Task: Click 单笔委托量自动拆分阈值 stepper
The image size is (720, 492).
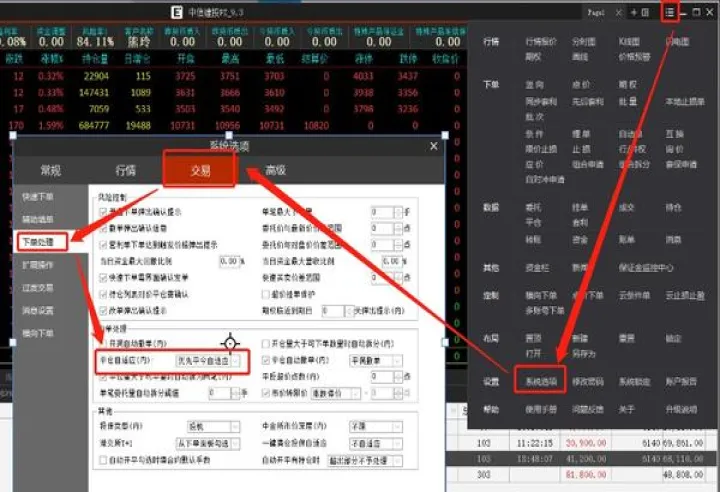Action: pos(224,393)
